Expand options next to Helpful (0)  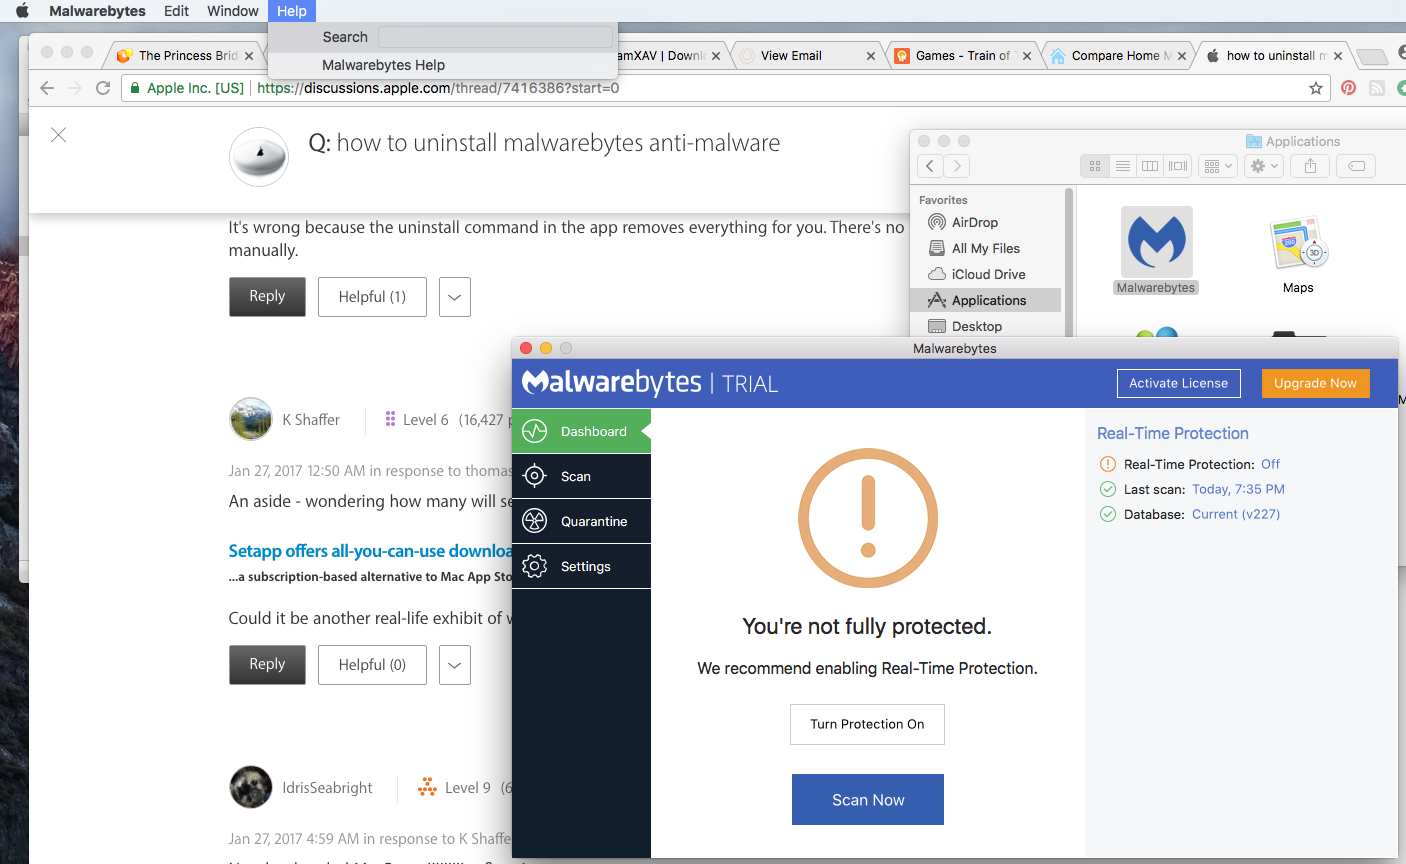[455, 665]
